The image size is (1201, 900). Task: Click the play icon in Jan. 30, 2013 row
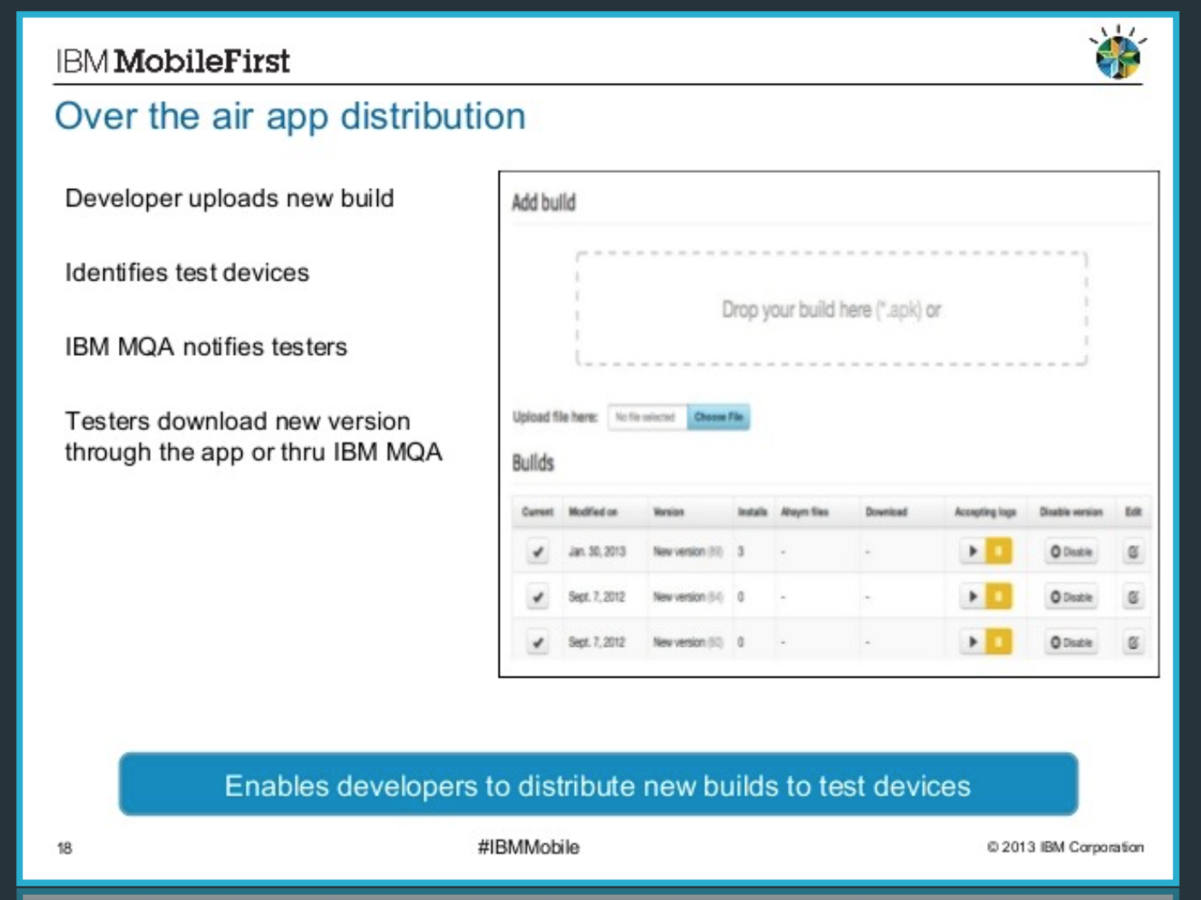click(973, 551)
